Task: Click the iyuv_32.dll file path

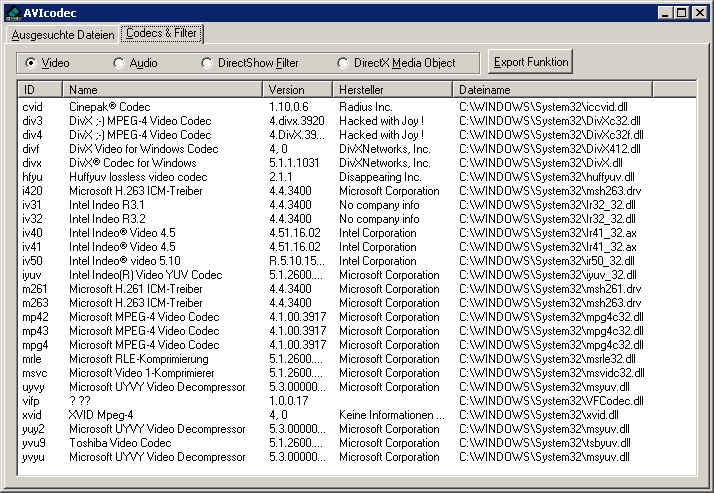Action: 548,275
